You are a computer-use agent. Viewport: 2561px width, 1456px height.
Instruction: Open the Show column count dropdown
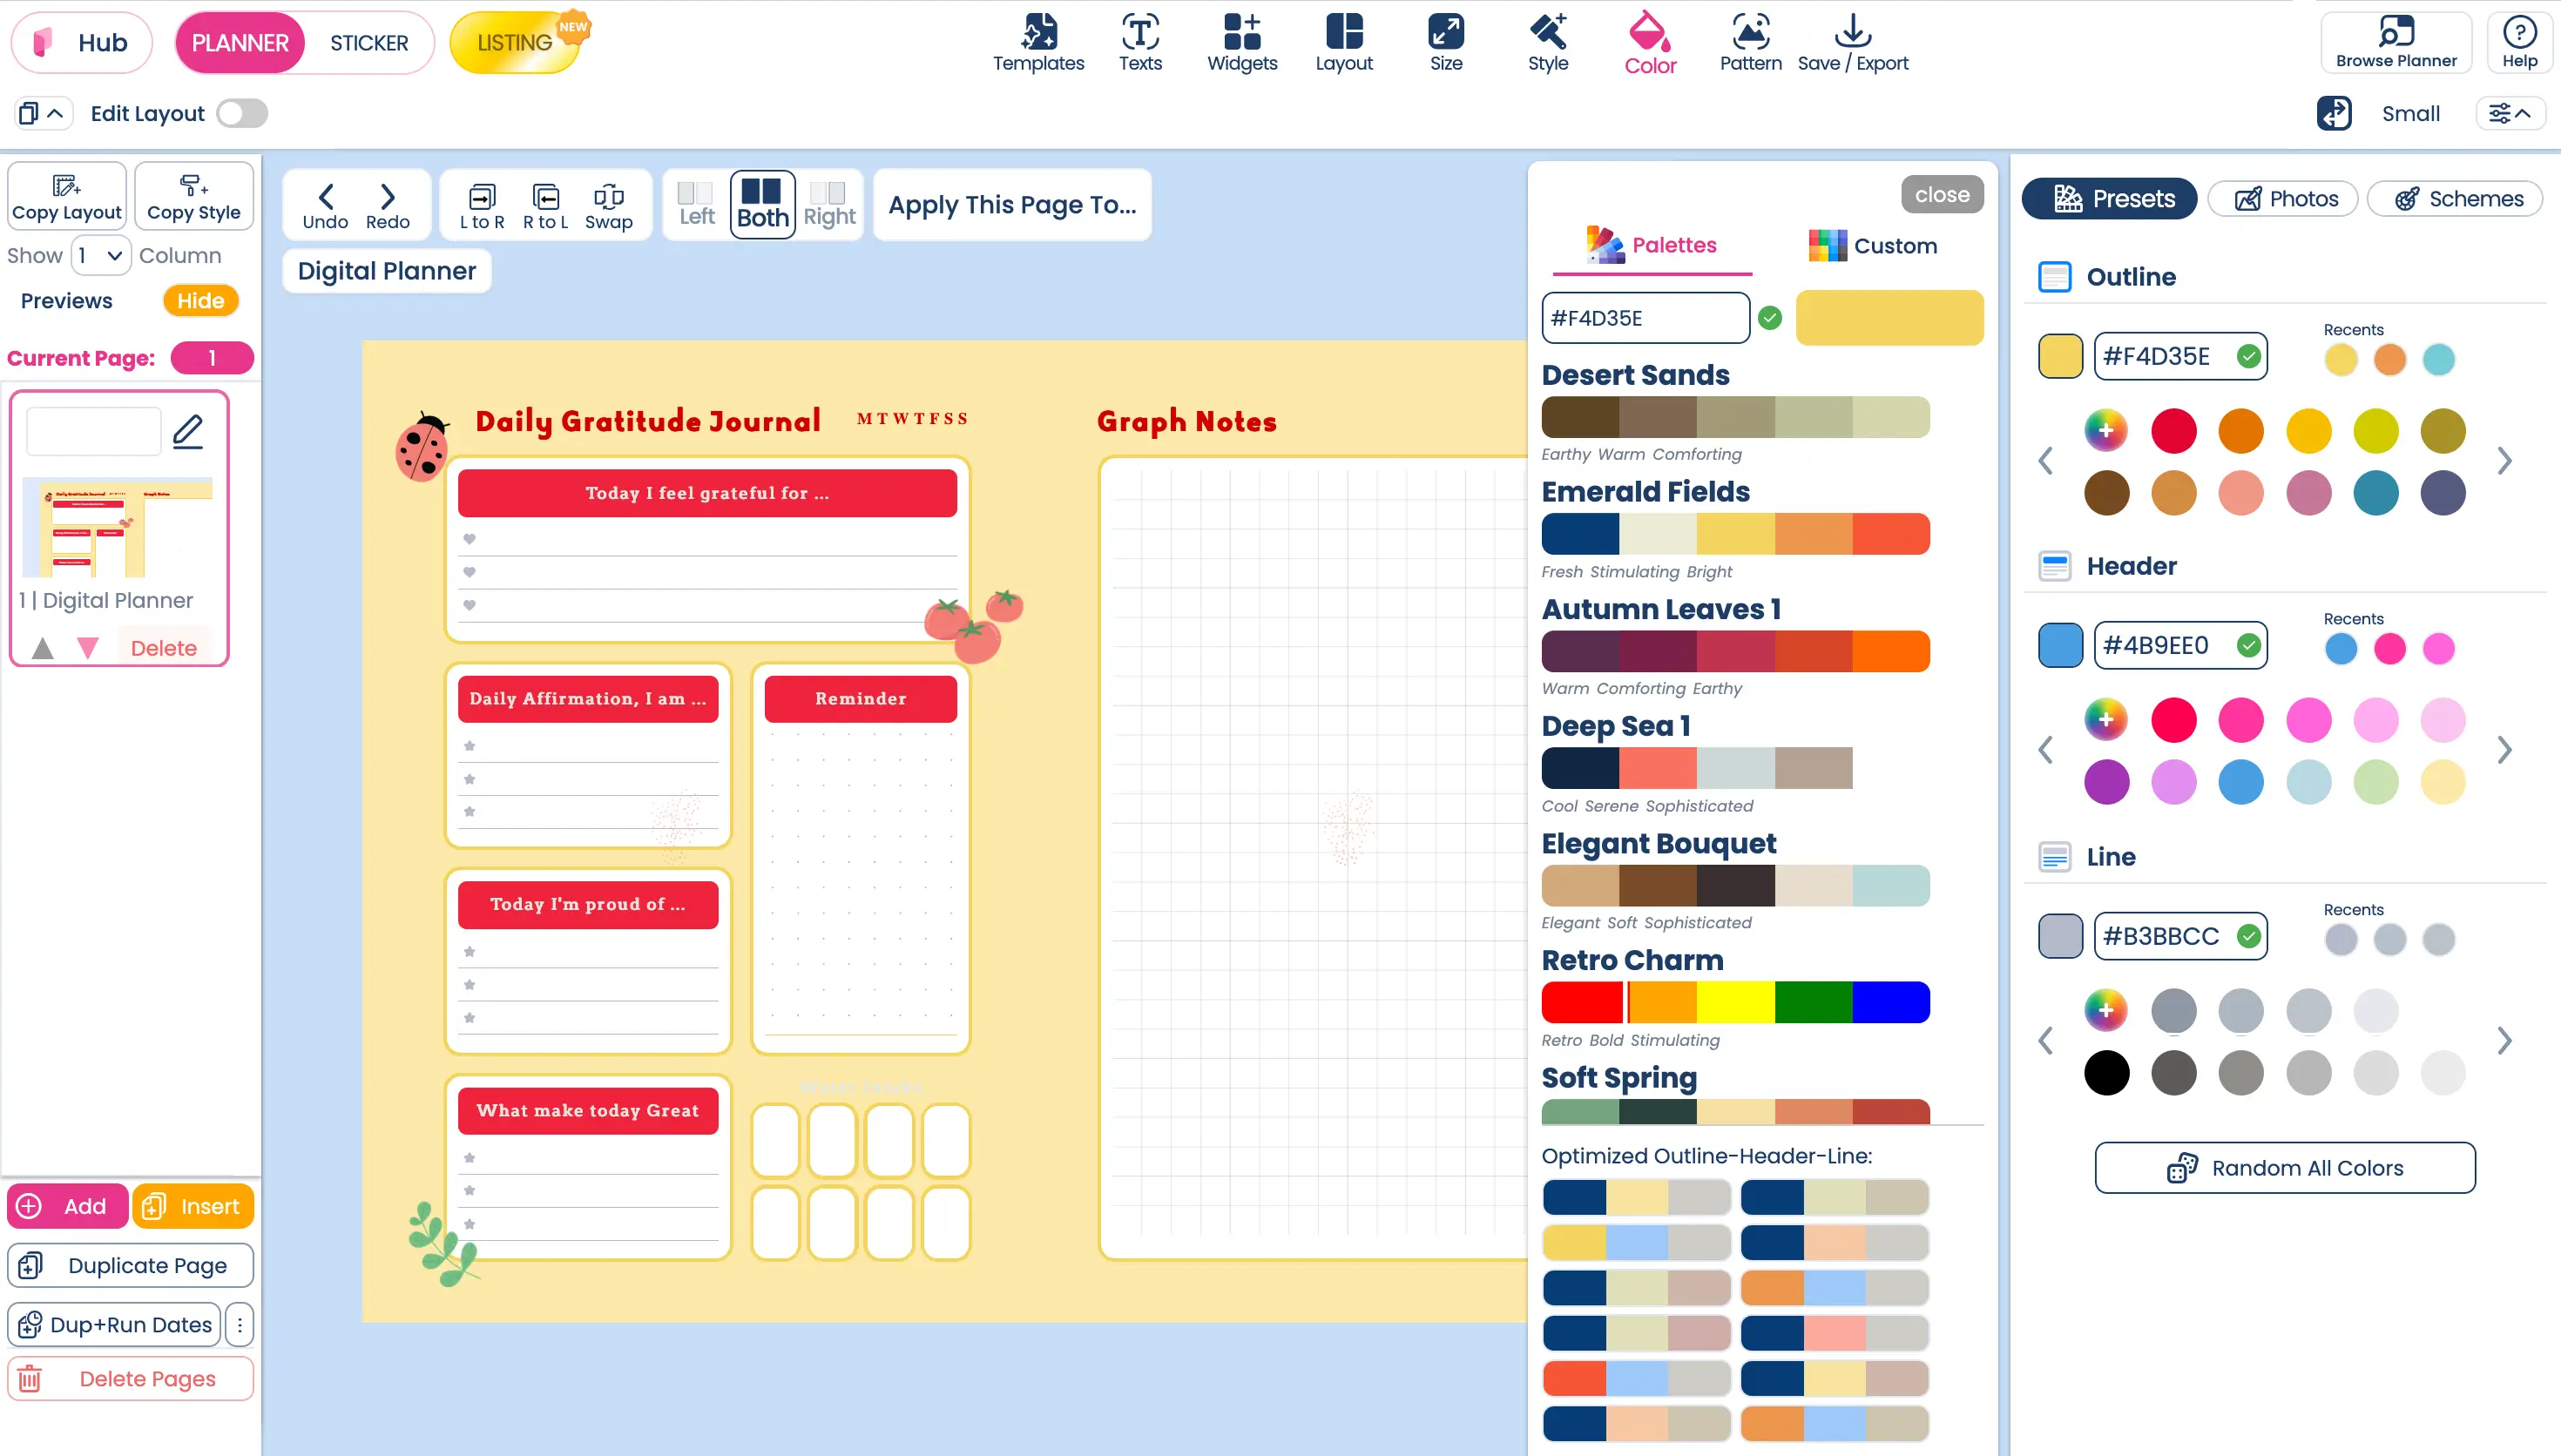(101, 255)
